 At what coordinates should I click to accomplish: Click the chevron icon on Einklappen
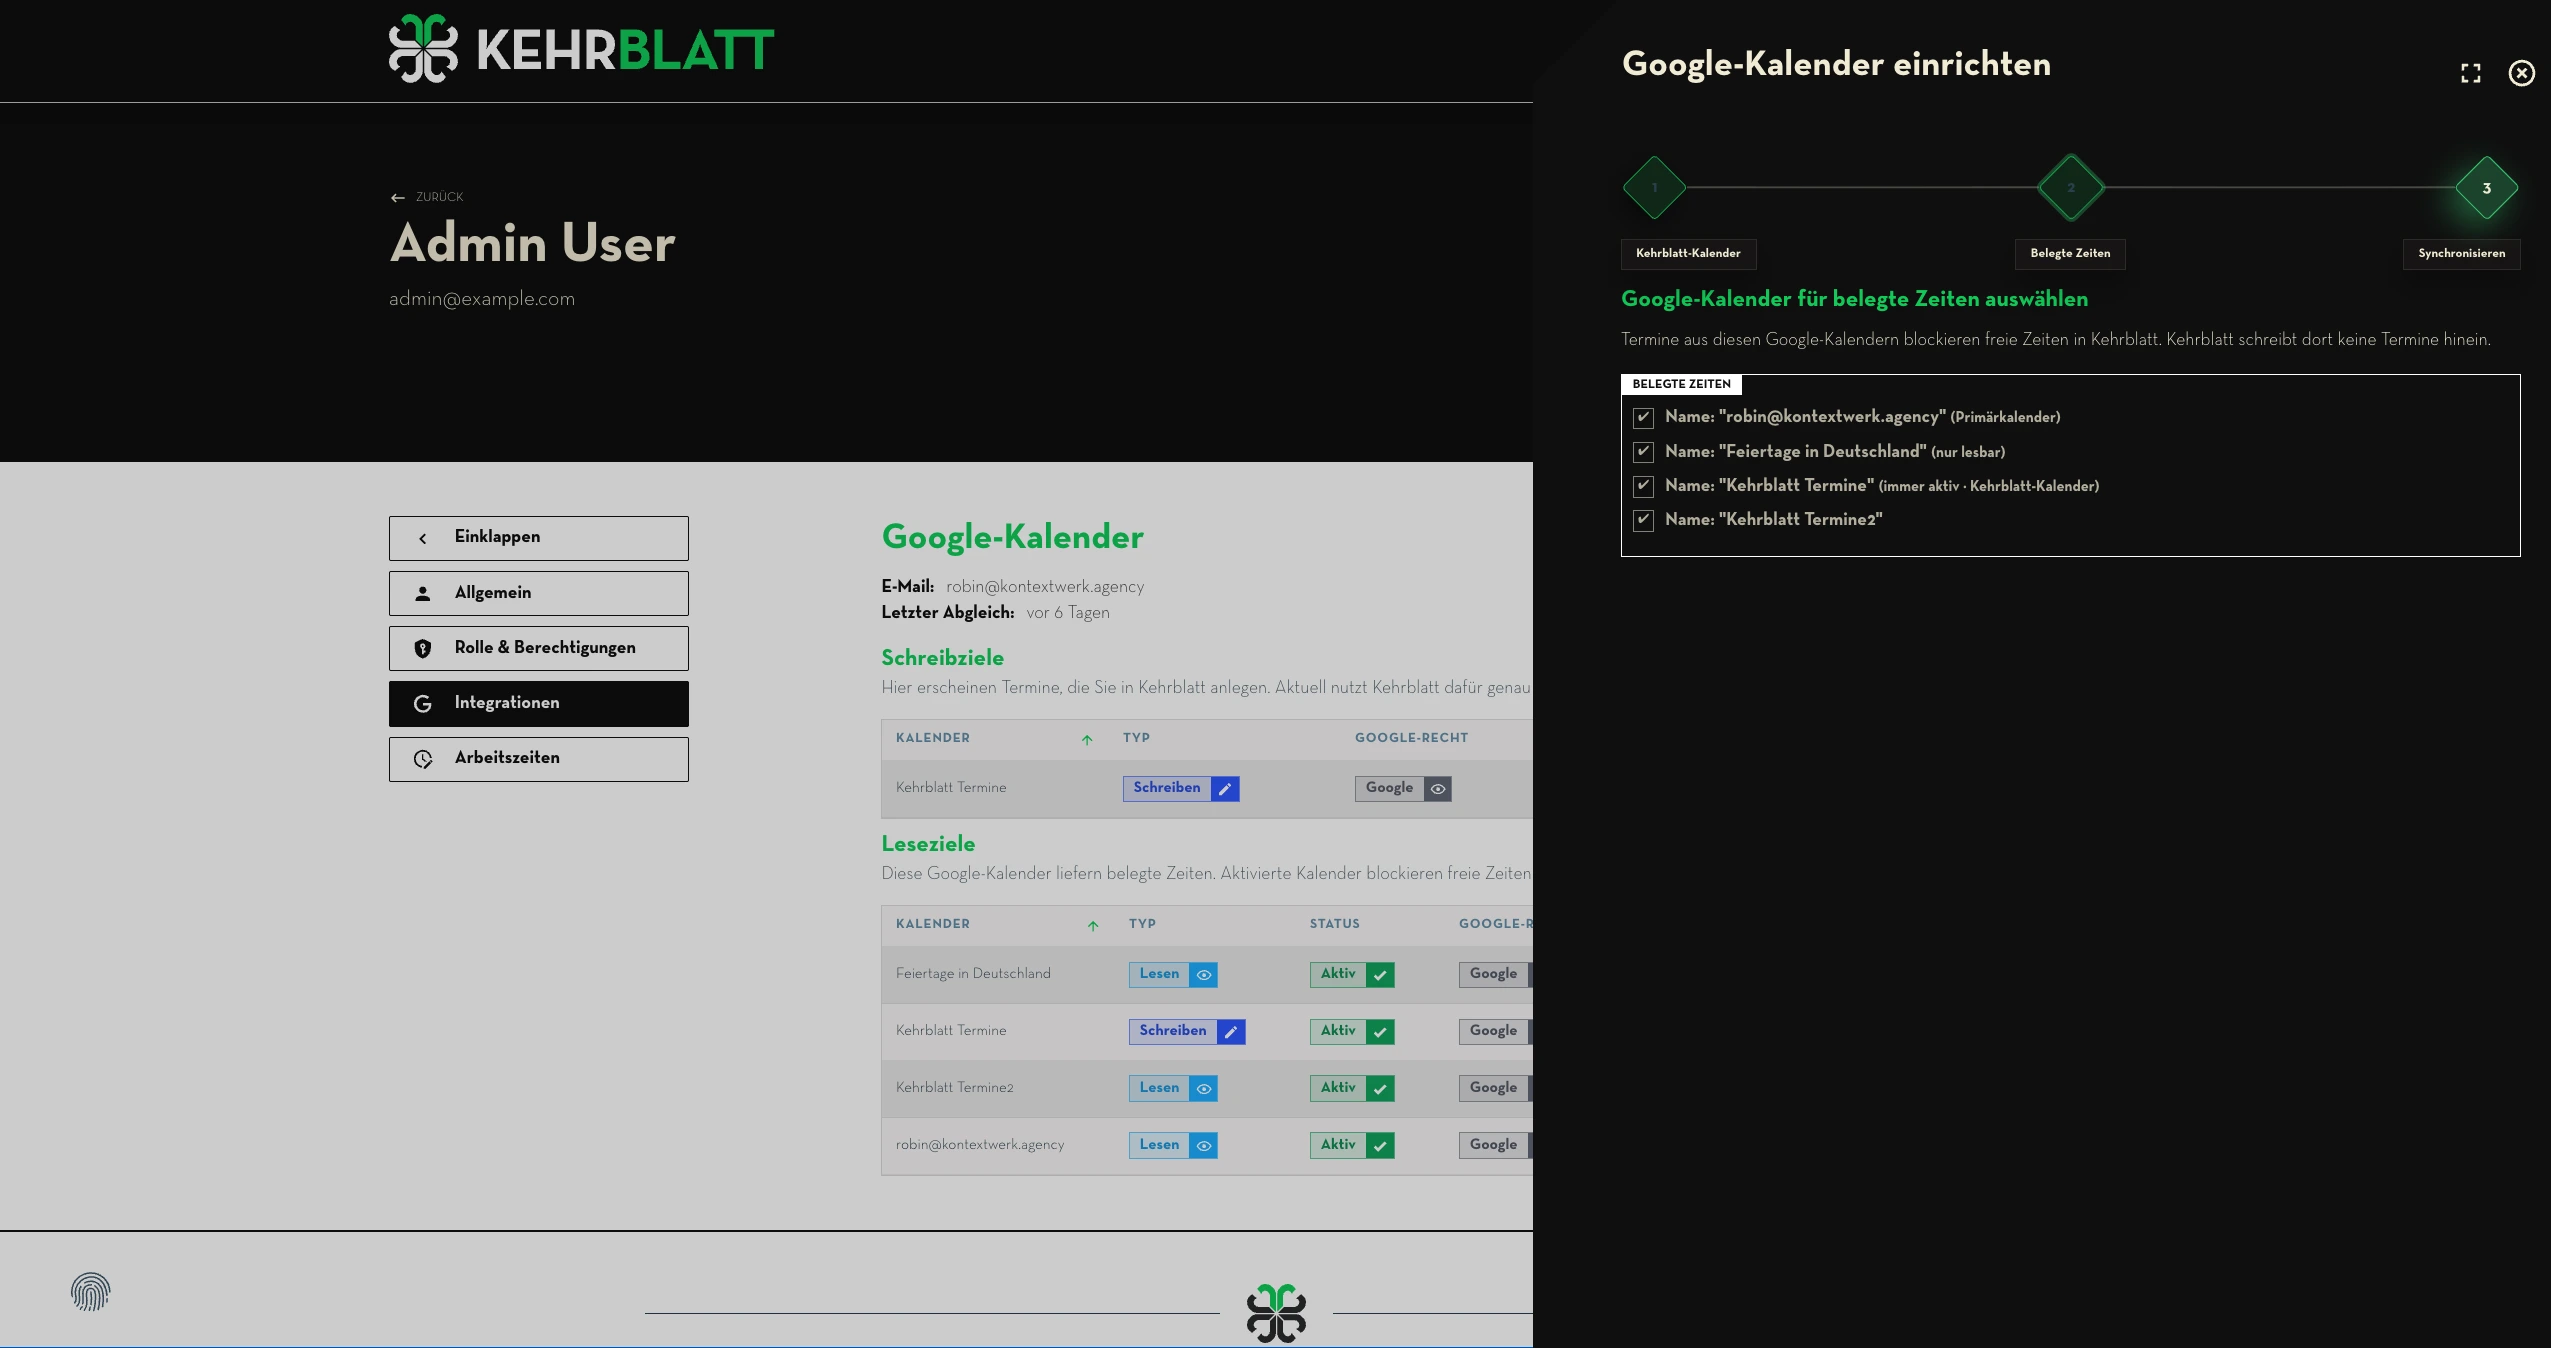pos(423,538)
